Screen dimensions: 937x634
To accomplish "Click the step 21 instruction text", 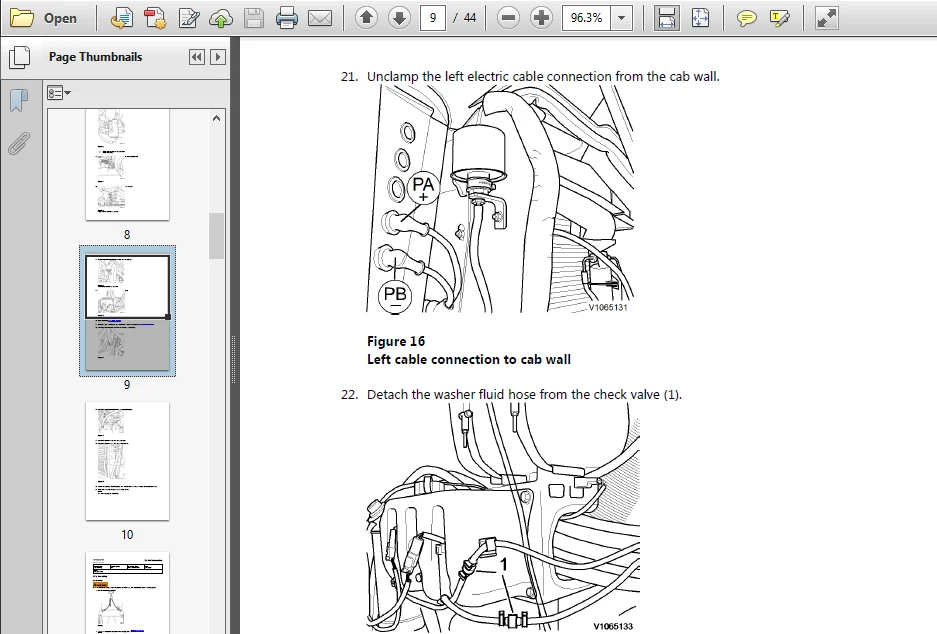I will point(543,76).
